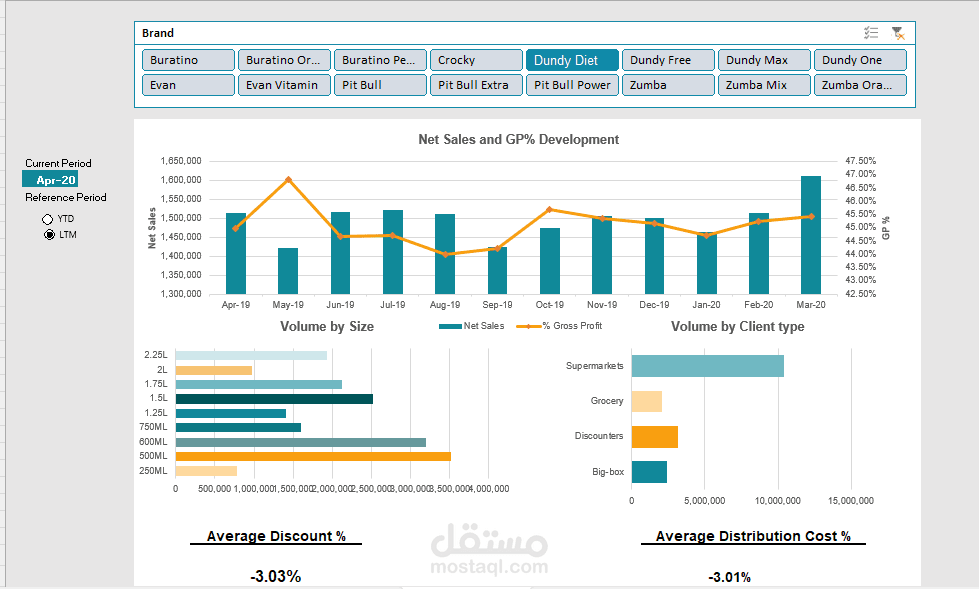Image resolution: width=979 pixels, height=589 pixels.
Task: Click the Net Sales axis title
Action: pos(152,228)
